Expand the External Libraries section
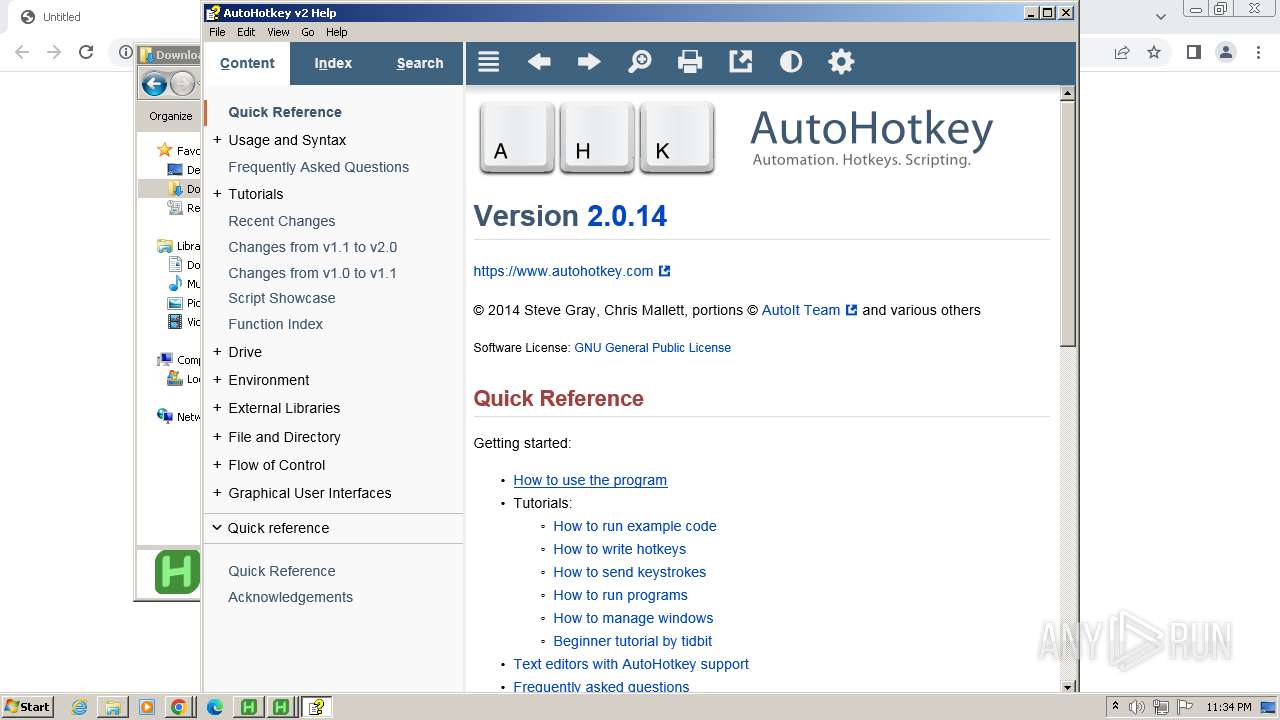Screen dimensions: 1280x720 217,408
